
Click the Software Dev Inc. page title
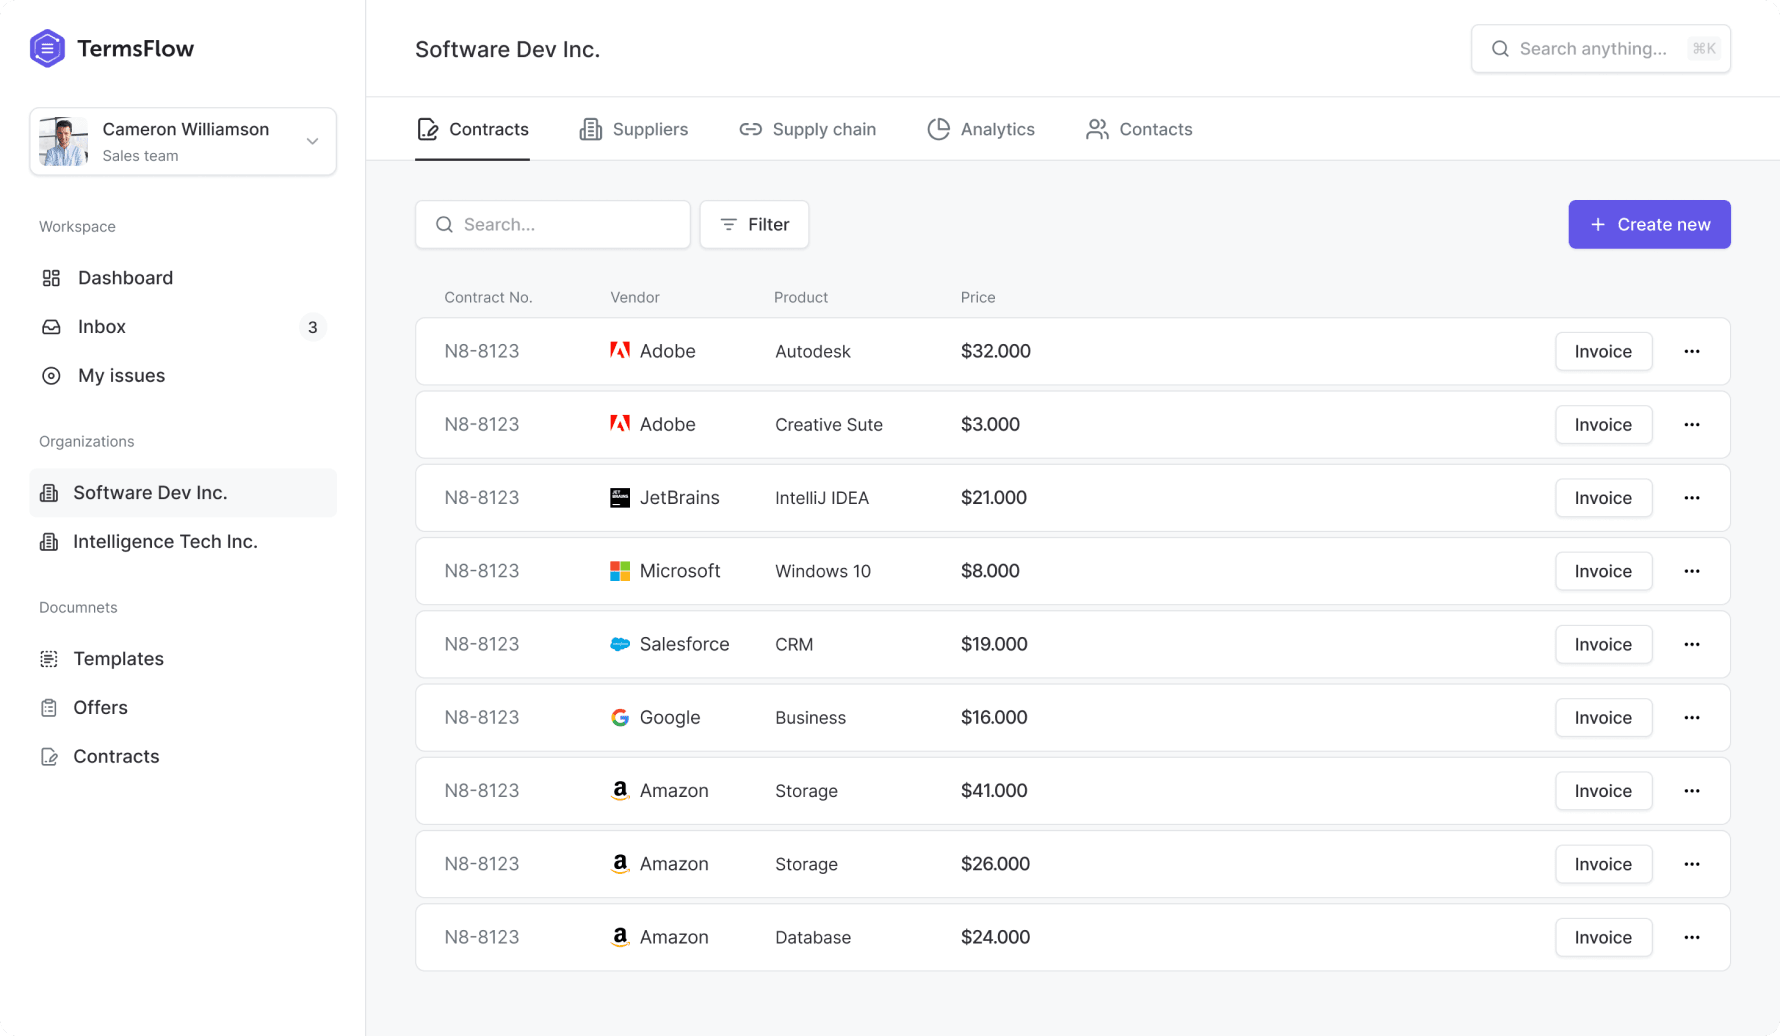coord(508,49)
